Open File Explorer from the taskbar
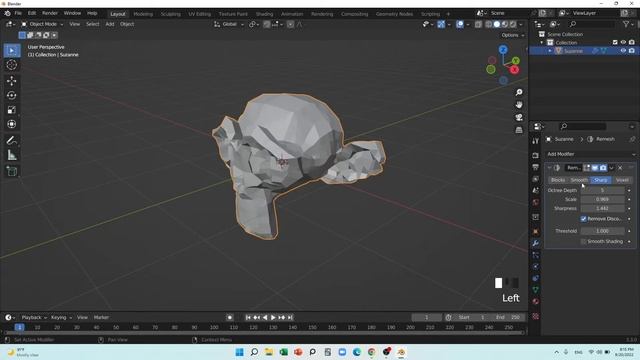Image resolution: width=640 pixels, height=360 pixels. (x=269, y=352)
